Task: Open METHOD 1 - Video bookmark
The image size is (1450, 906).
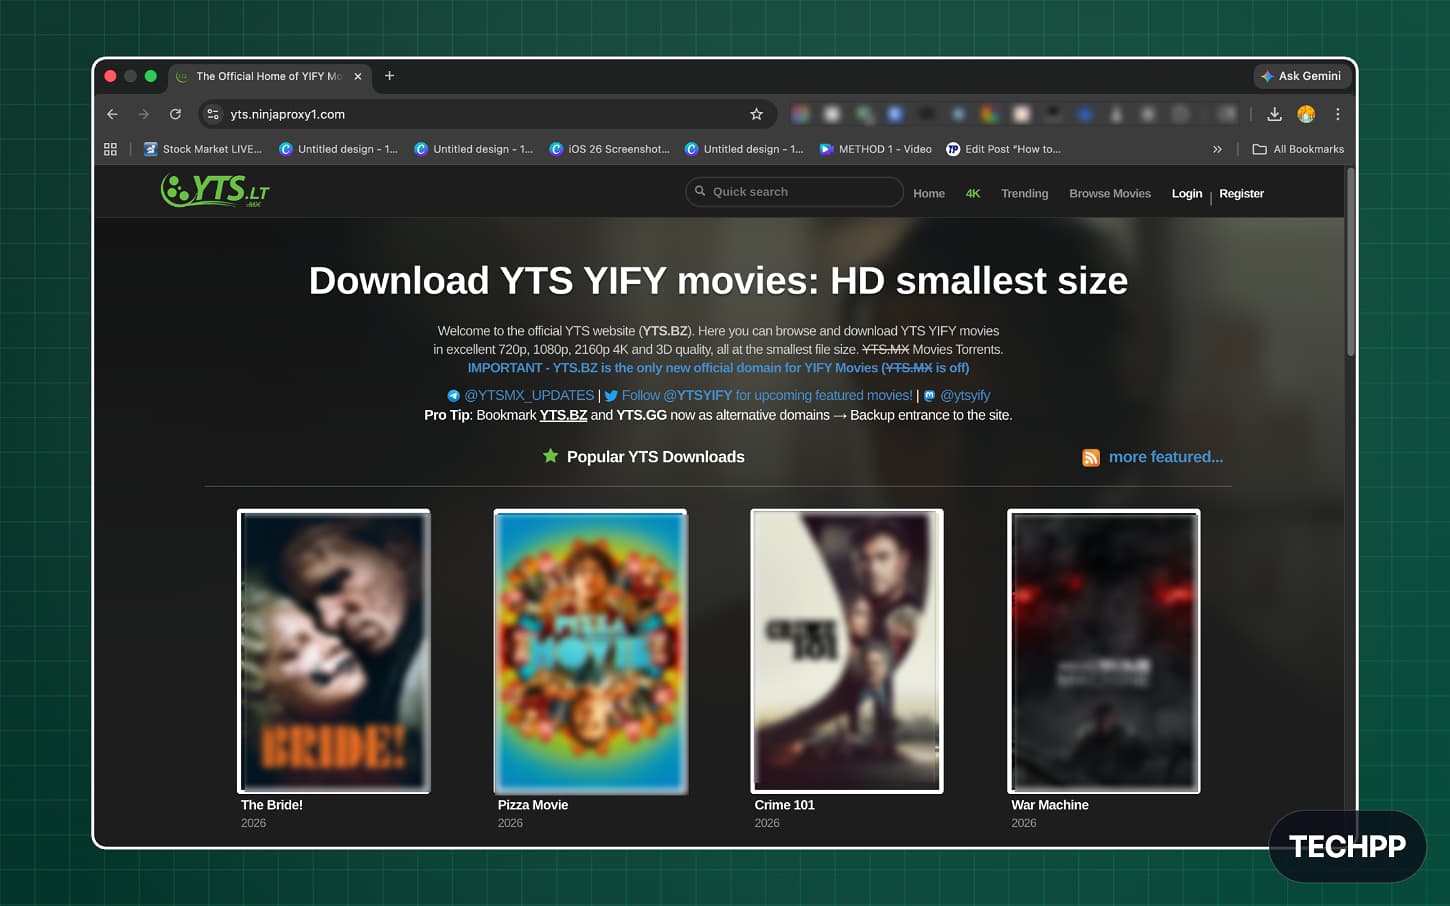Action: [x=875, y=149]
